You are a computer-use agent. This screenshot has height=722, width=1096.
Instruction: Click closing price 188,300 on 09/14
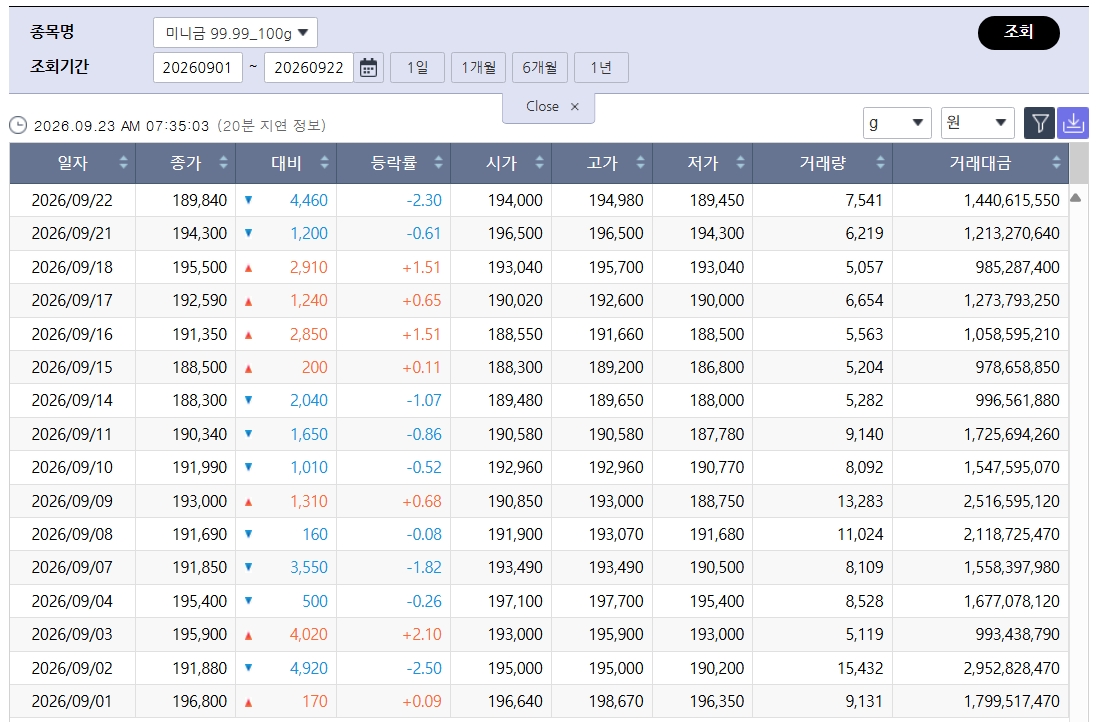click(200, 400)
